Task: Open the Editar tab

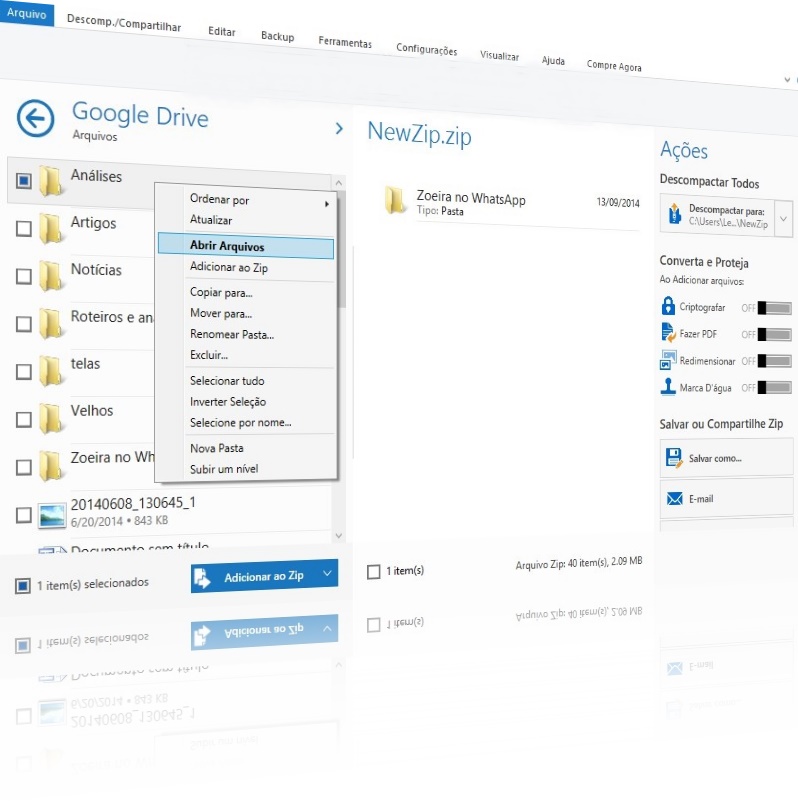Action: point(222,31)
